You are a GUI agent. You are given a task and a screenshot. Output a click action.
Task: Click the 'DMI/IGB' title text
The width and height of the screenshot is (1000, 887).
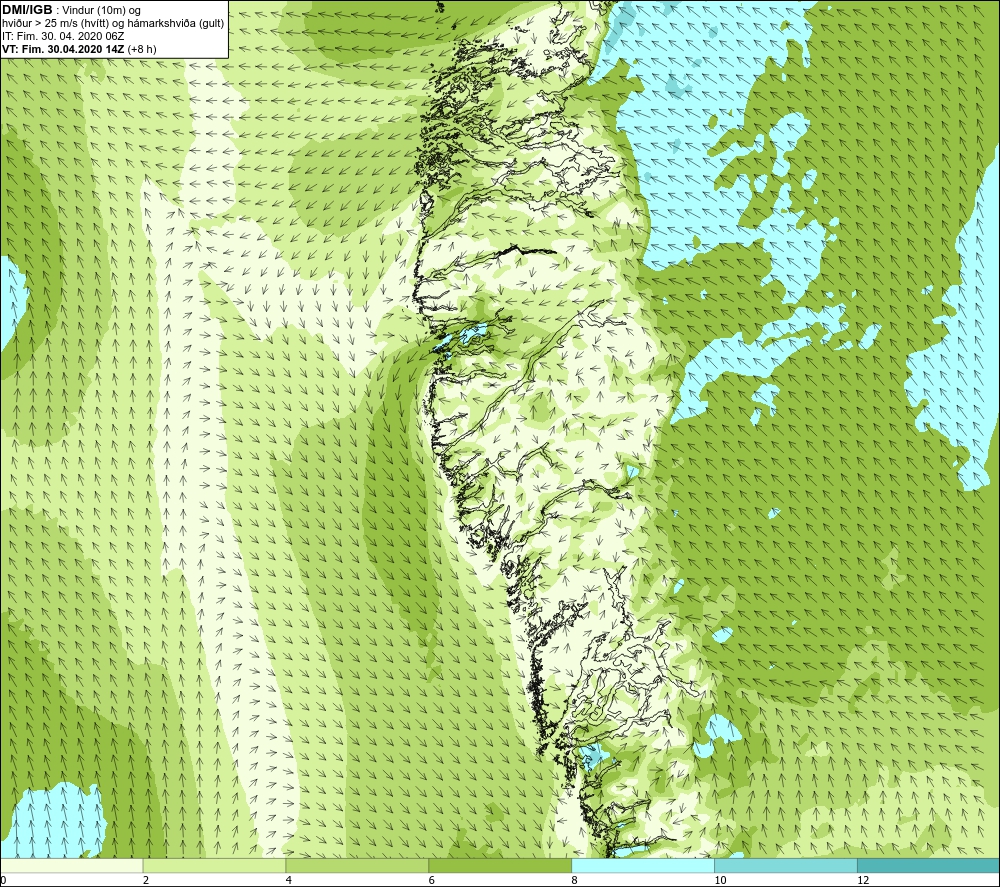coord(27,10)
